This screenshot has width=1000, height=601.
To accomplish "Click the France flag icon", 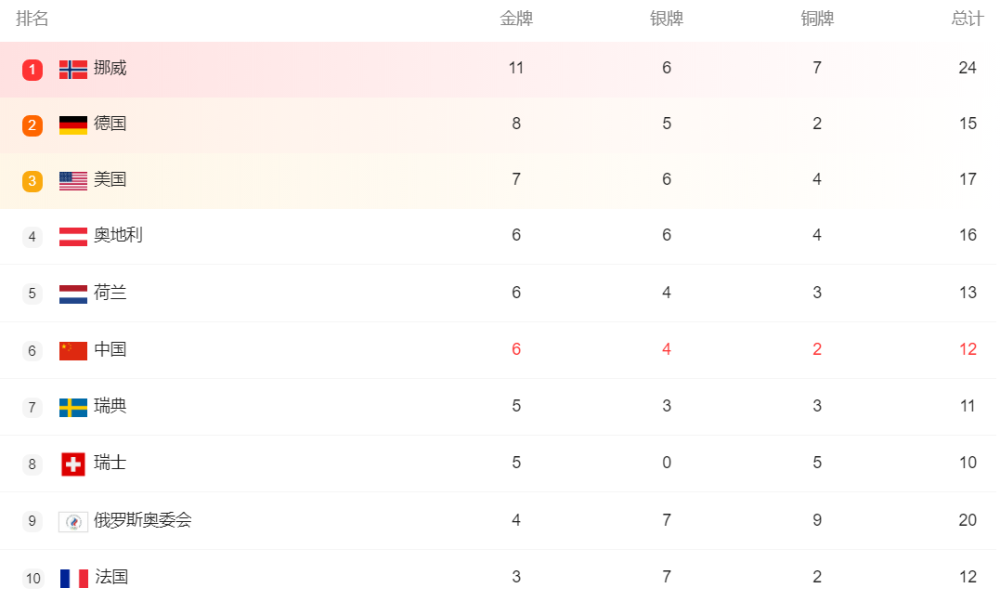I will pos(73,579).
